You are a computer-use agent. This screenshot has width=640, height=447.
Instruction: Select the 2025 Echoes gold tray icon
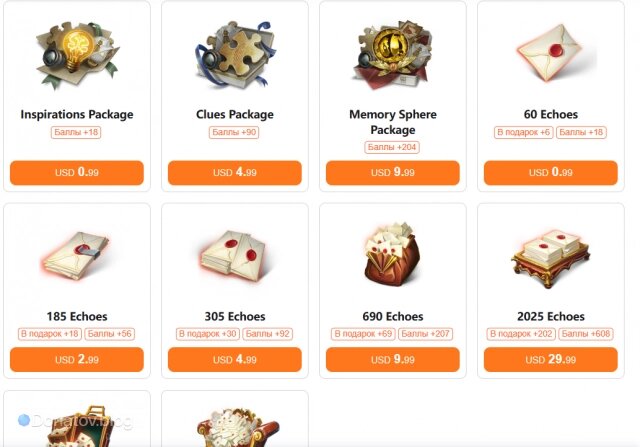[551, 258]
